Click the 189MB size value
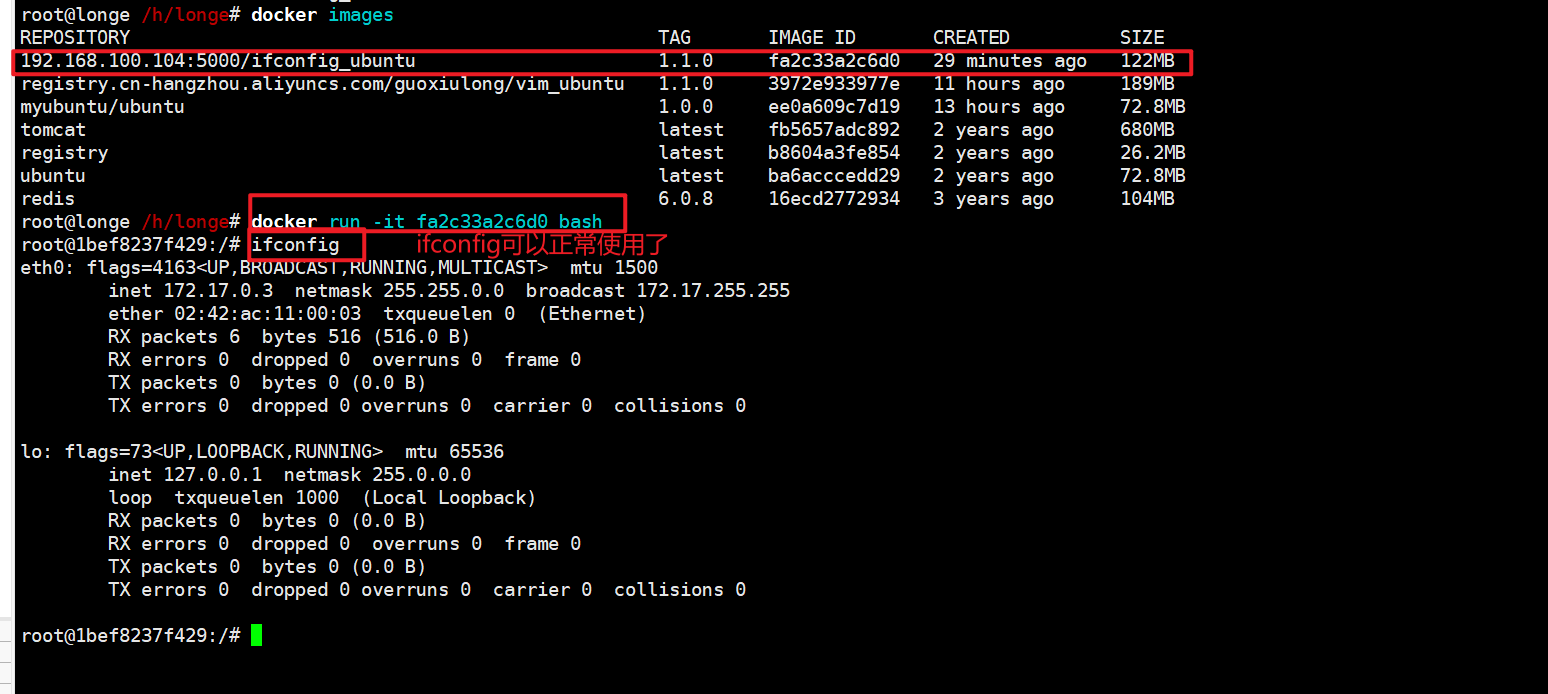Viewport: 1548px width, 694px height. [1147, 84]
